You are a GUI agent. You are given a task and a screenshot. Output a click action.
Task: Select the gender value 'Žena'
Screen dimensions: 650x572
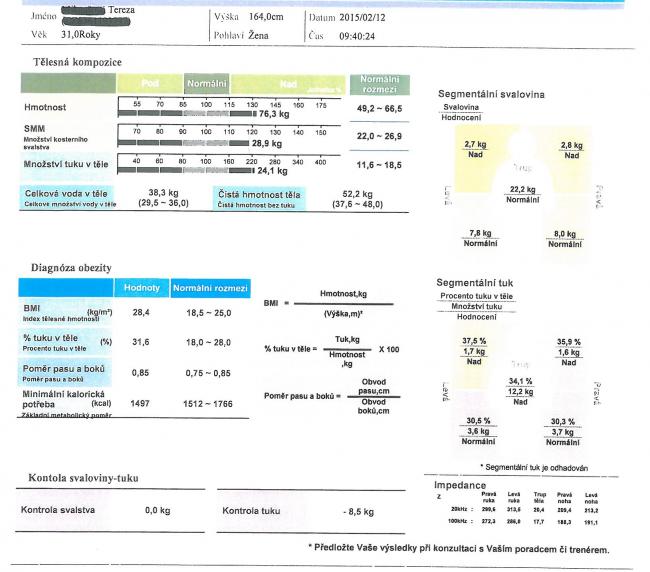point(258,36)
